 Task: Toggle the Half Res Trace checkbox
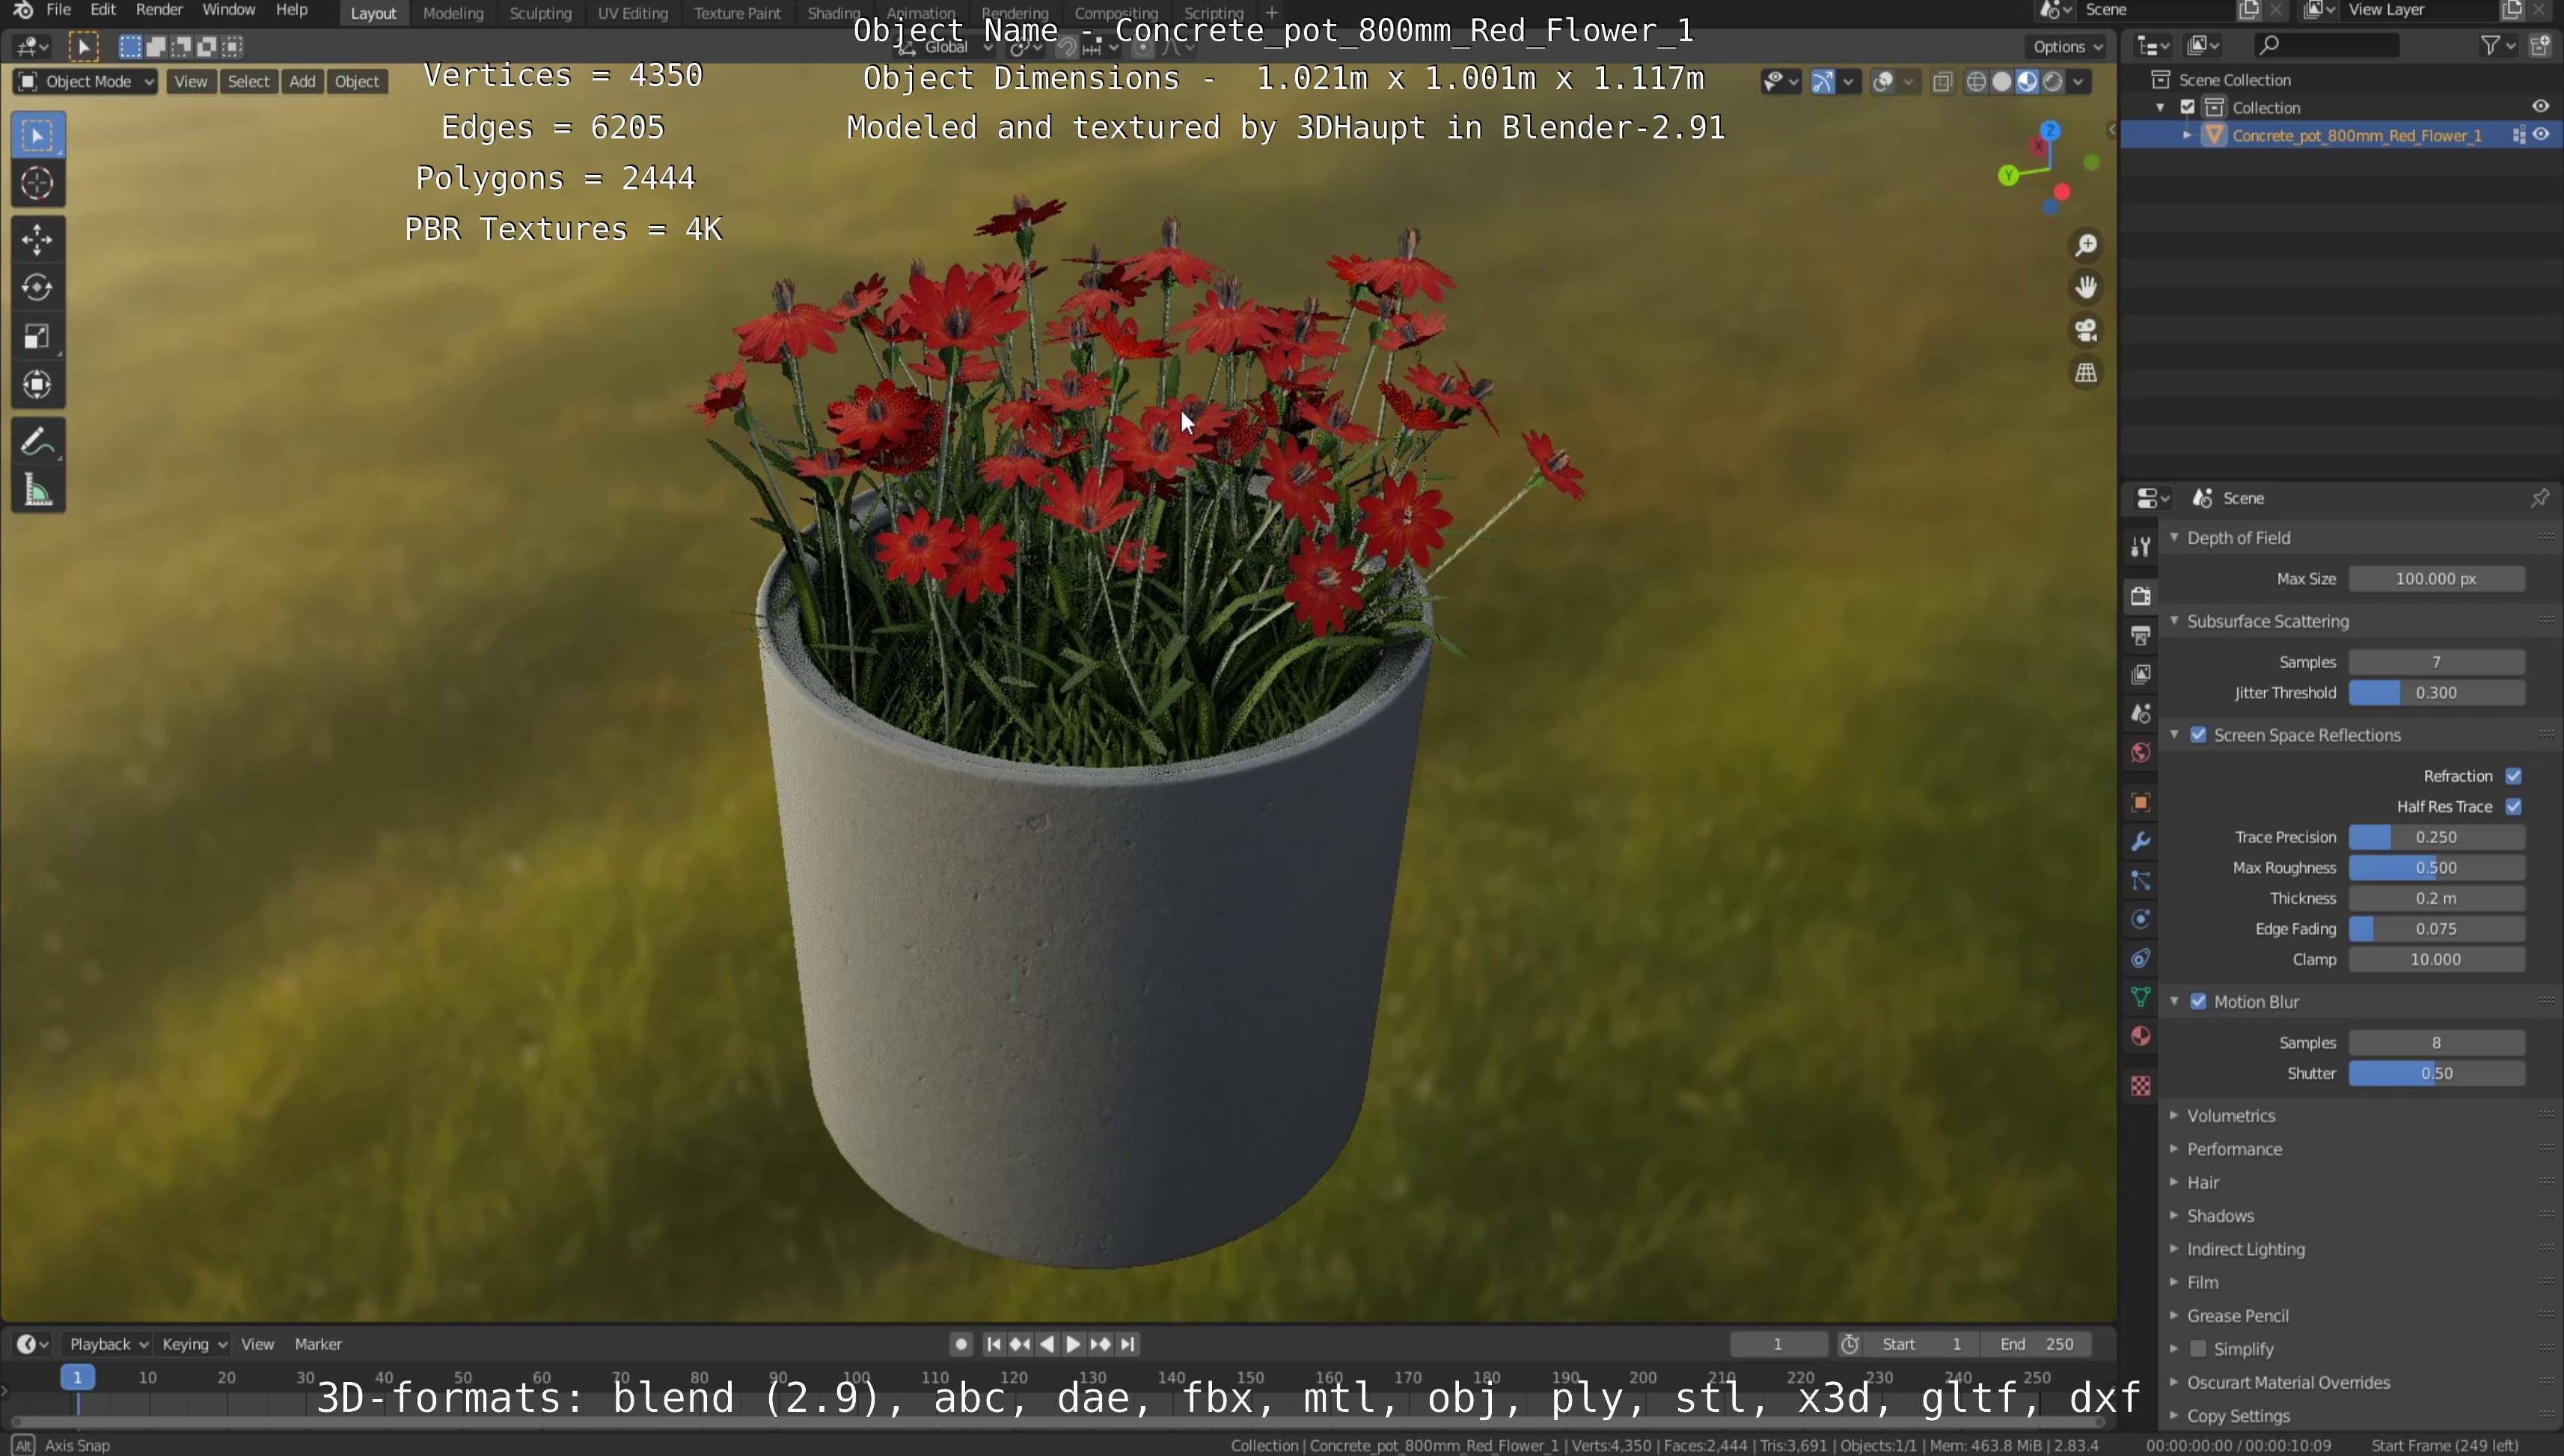pyautogui.click(x=2513, y=807)
